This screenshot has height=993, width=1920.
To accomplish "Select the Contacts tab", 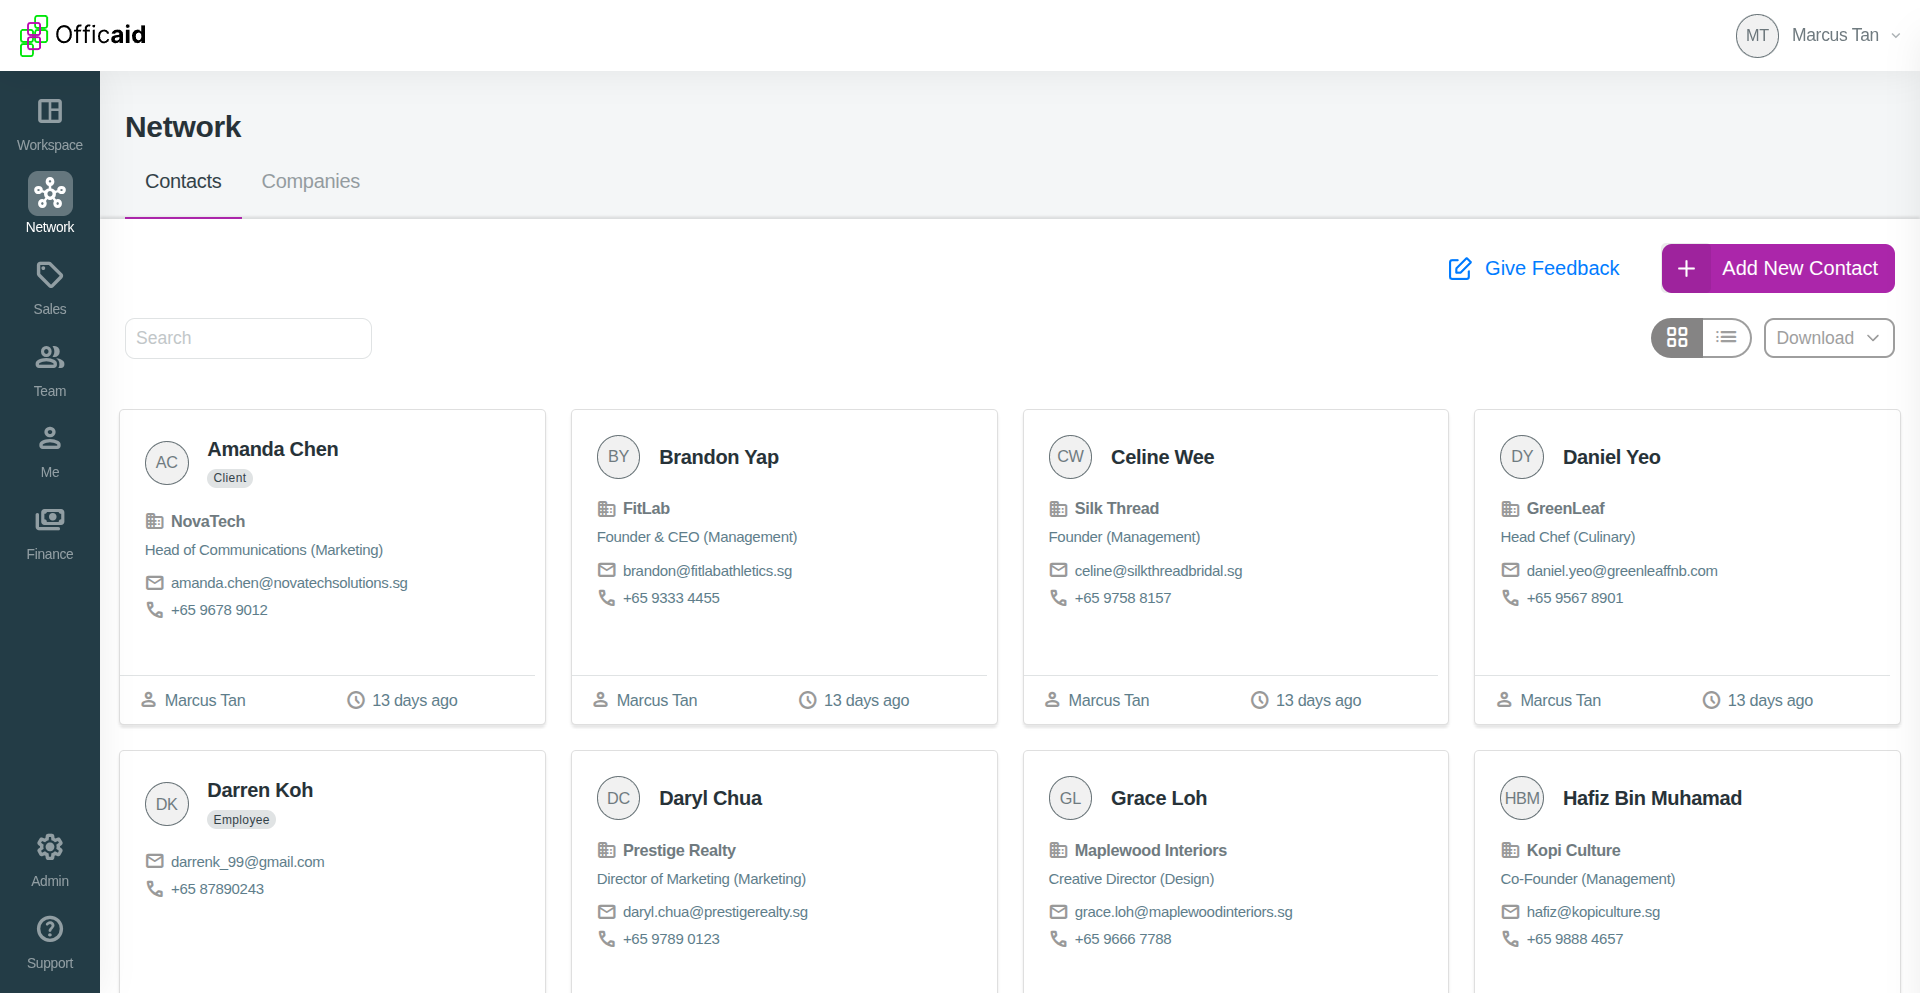I will [x=183, y=181].
